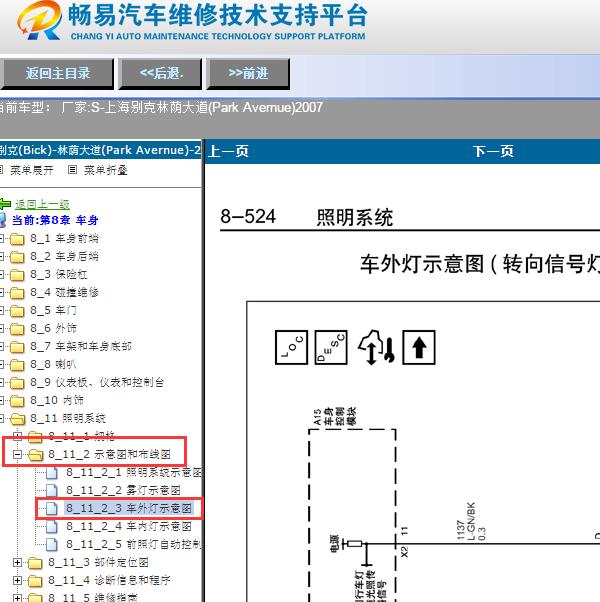Click 菜单折叠 to collapse all menus

106,170
